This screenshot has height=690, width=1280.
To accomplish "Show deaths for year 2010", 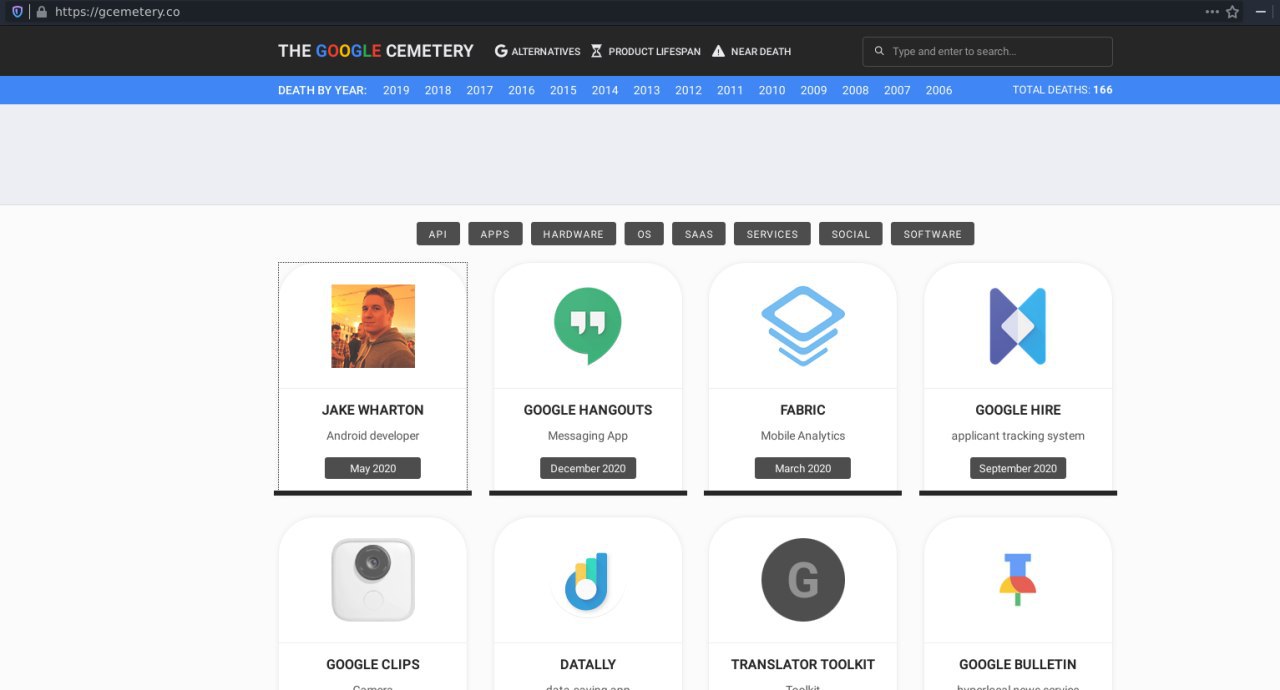I will (772, 90).
